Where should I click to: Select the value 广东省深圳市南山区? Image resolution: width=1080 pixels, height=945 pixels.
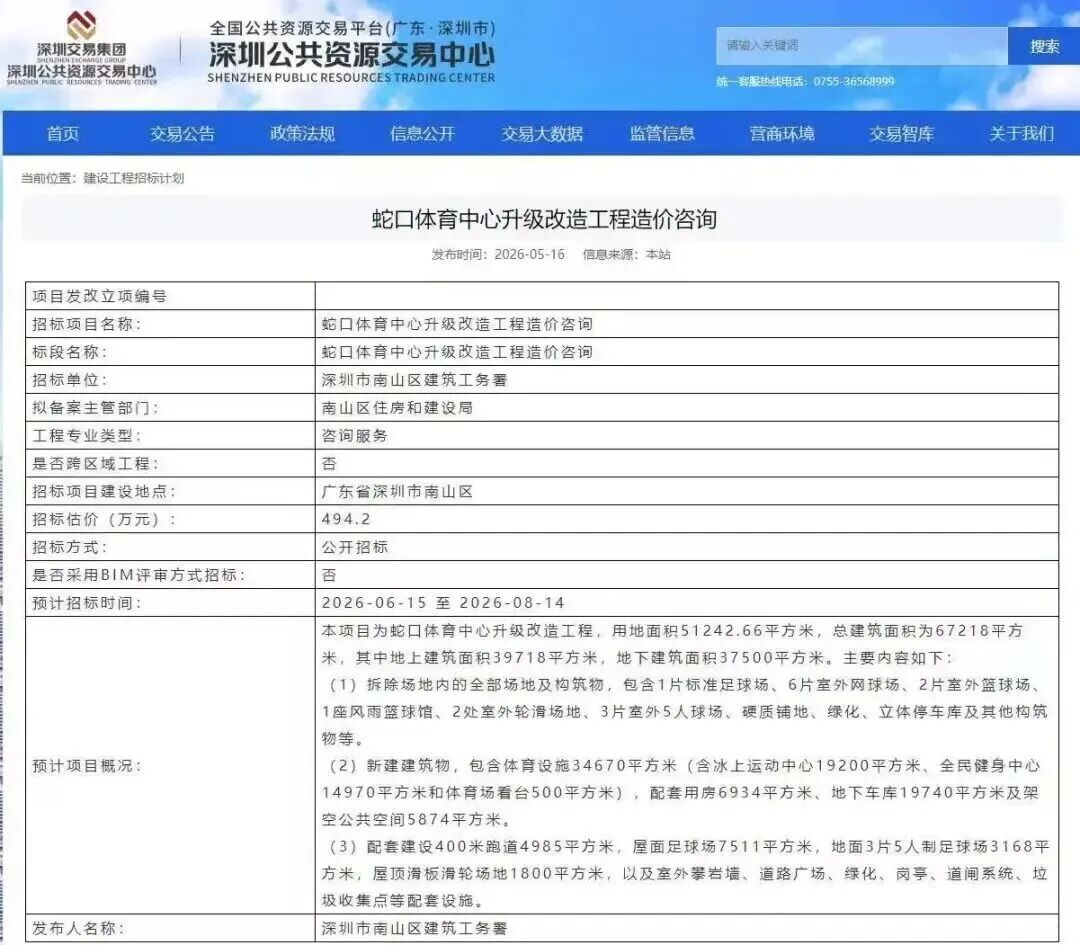point(397,491)
